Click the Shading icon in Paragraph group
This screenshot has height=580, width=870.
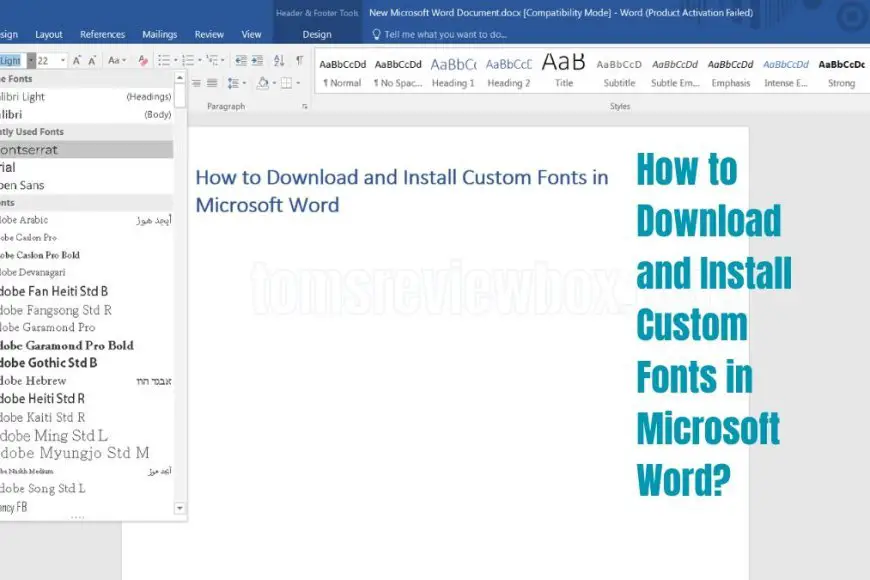263,83
